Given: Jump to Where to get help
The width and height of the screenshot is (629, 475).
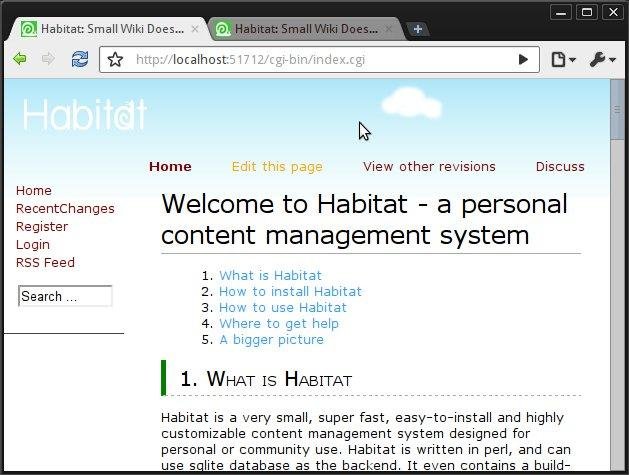Looking at the screenshot, I should click(x=279, y=324).
